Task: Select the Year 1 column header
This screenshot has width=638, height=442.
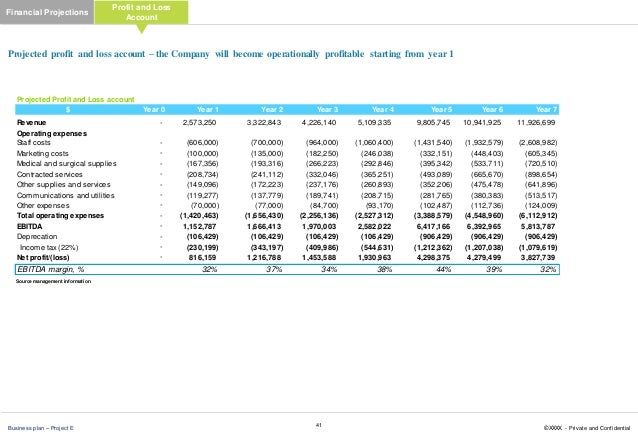Action: click(208, 109)
